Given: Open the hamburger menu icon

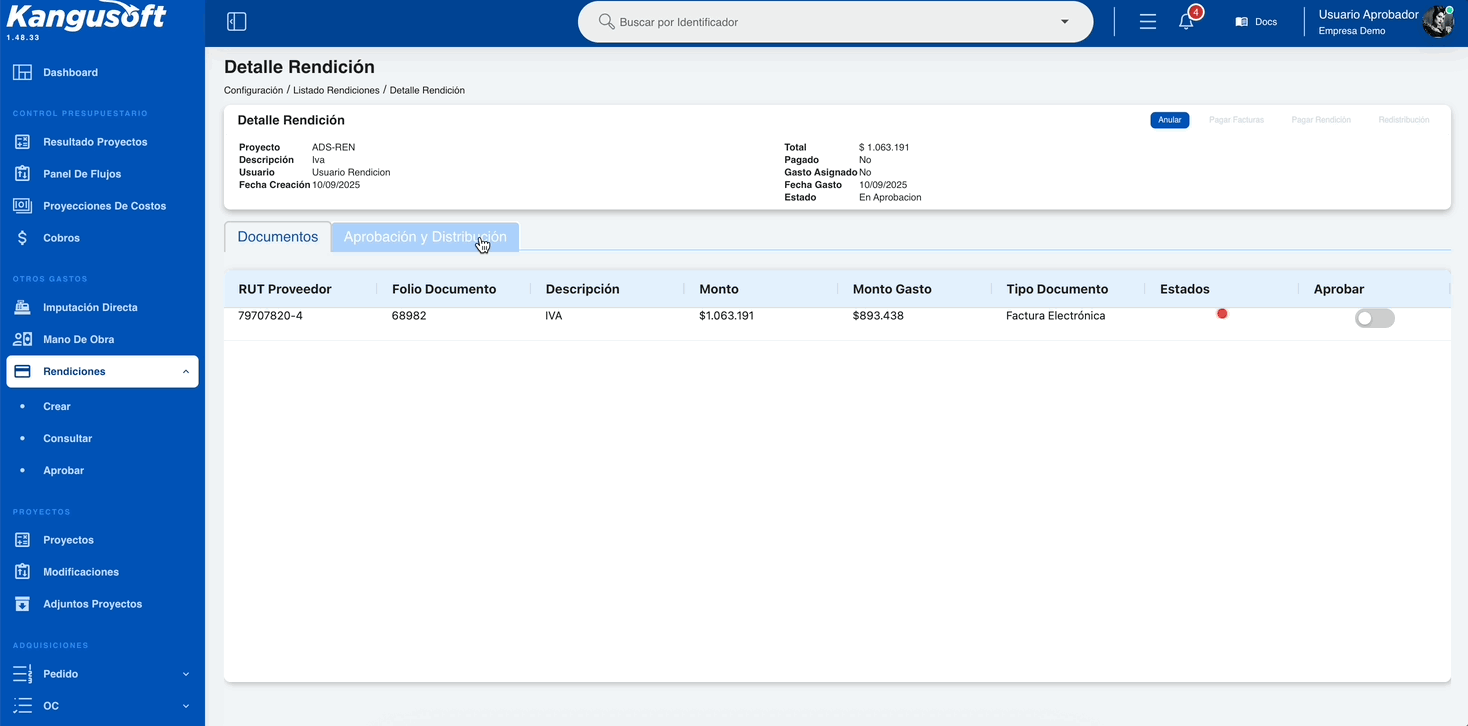Looking at the screenshot, I should coord(1148,22).
